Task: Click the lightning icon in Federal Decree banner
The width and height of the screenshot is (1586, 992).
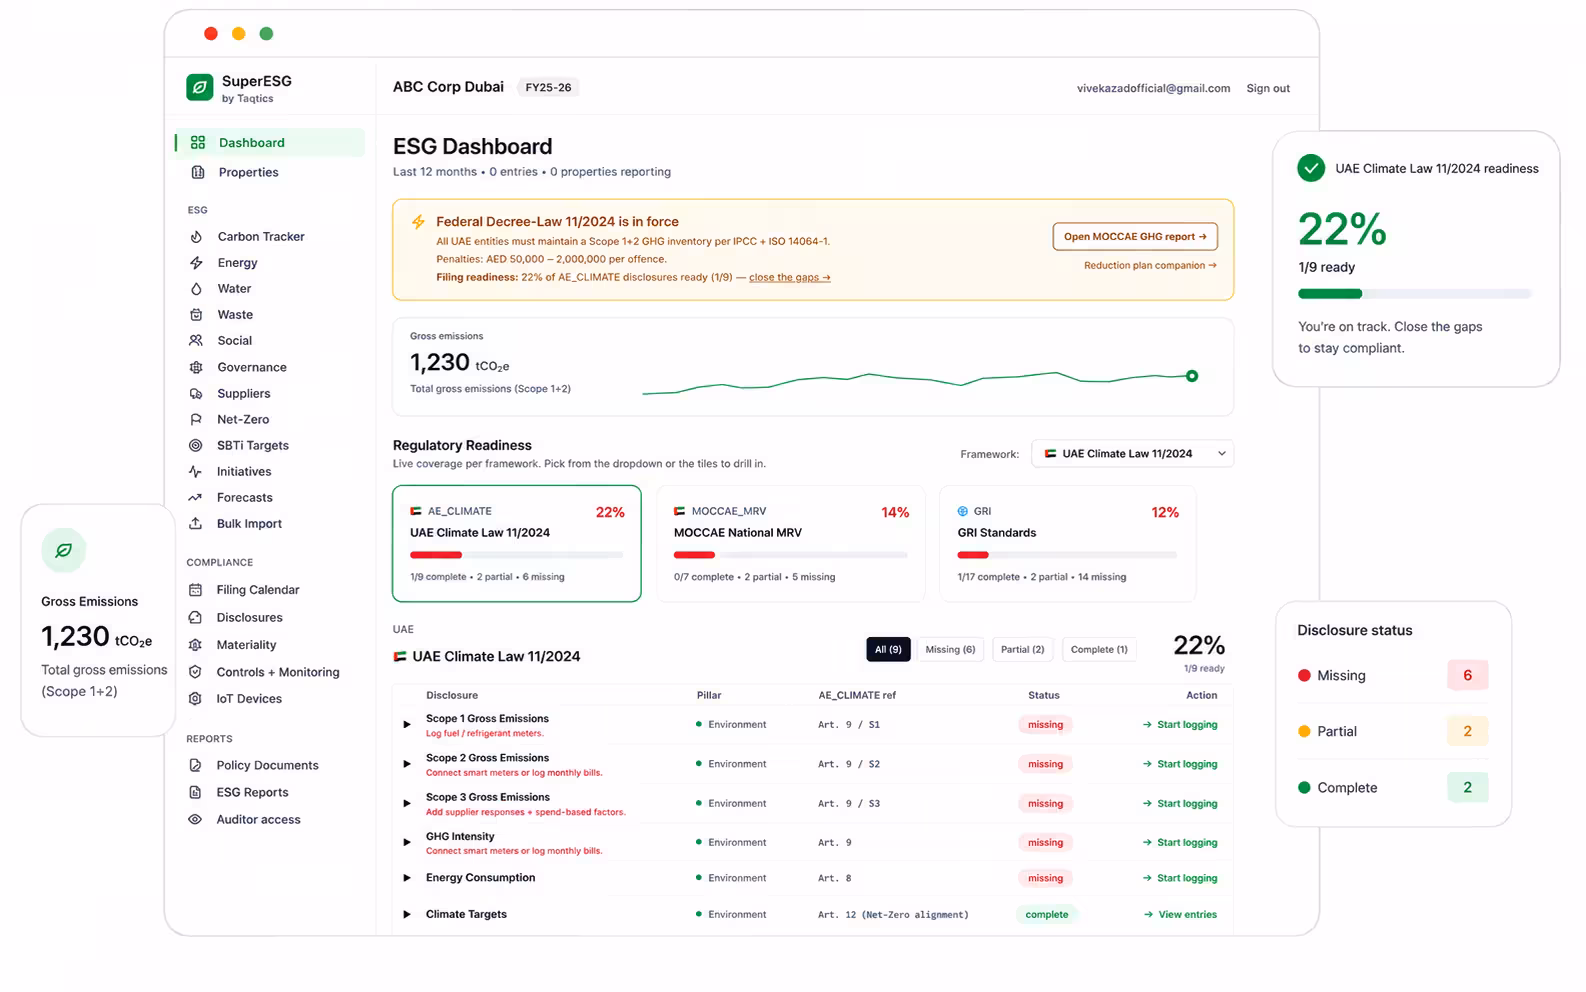Action: (418, 222)
